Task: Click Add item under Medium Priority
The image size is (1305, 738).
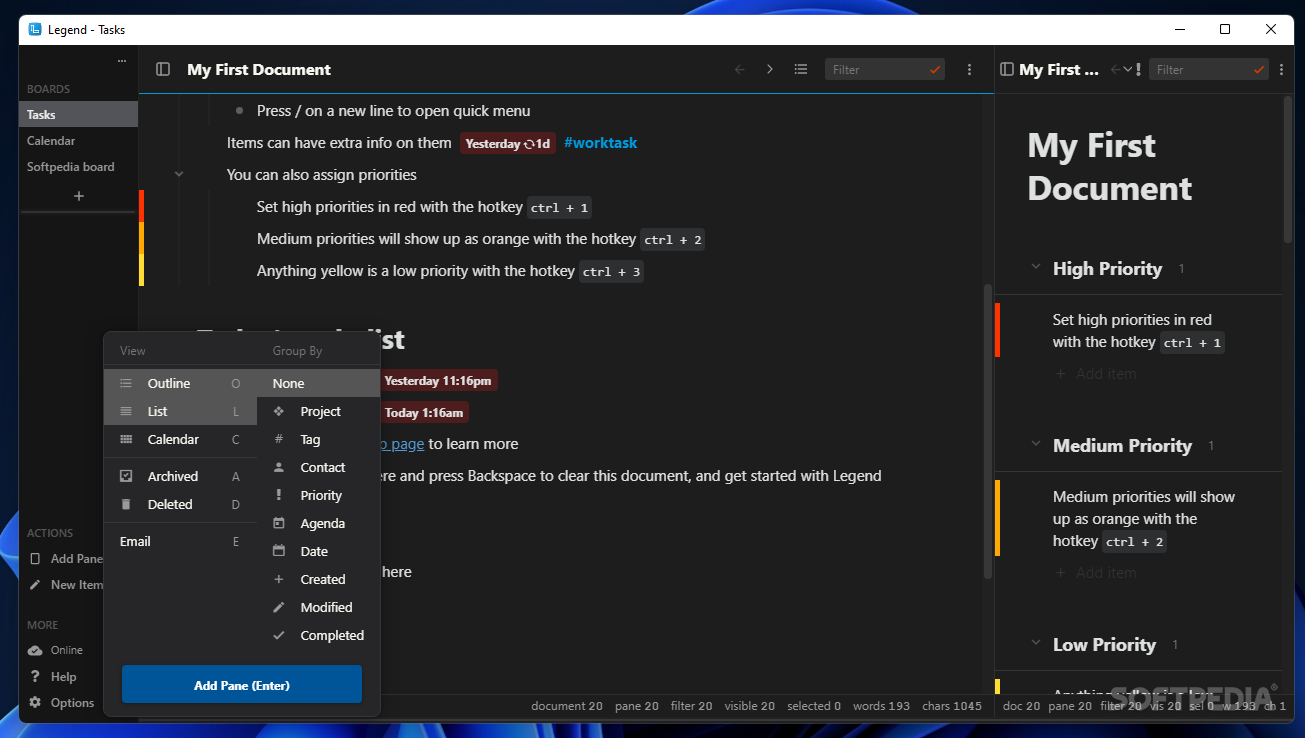Action: coord(1096,573)
